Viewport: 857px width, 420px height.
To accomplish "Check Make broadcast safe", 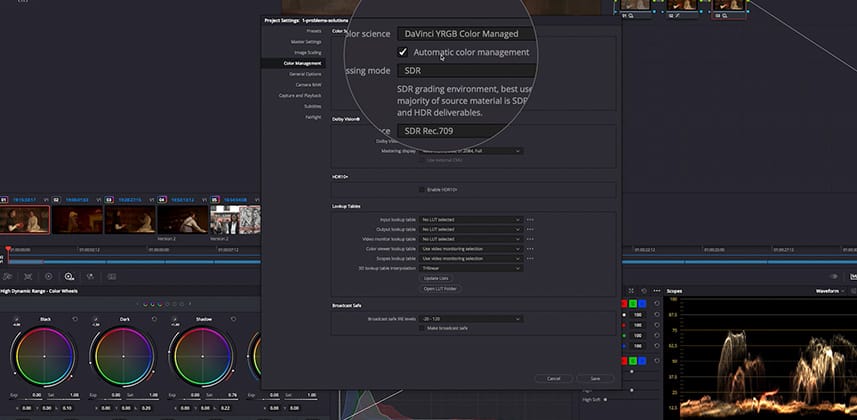I will 422,328.
